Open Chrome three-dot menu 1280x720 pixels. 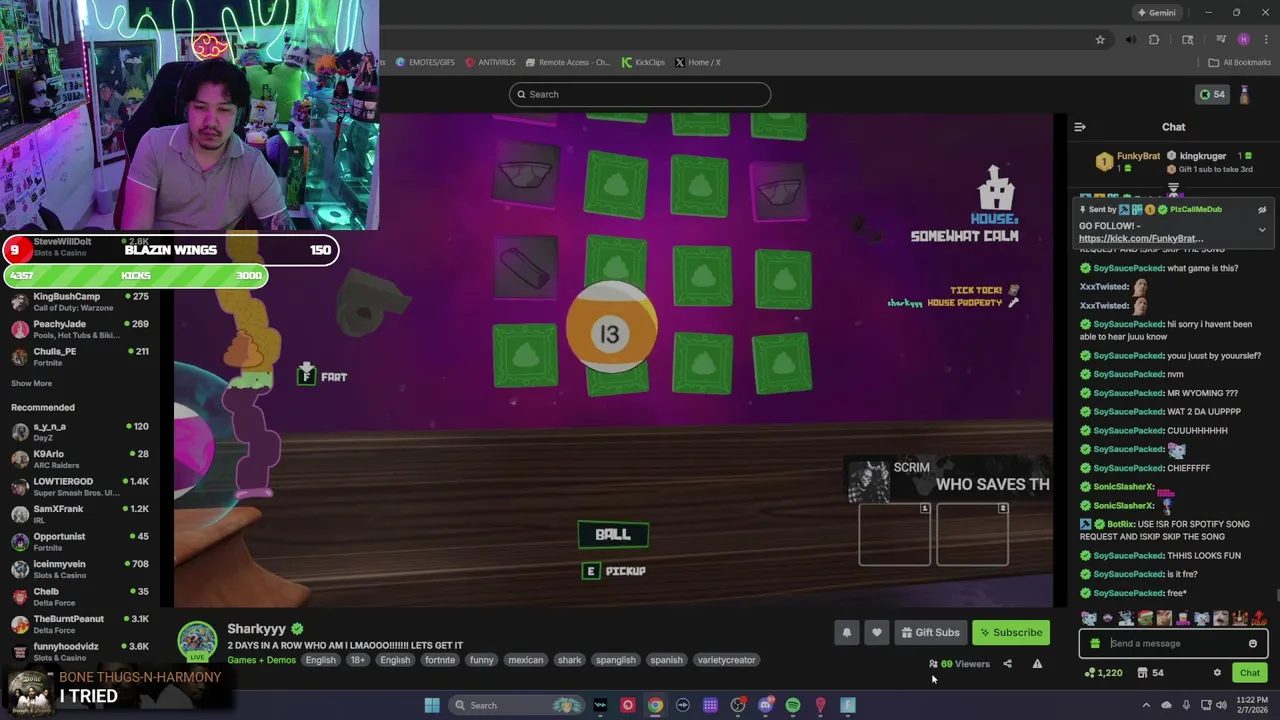point(1265,40)
